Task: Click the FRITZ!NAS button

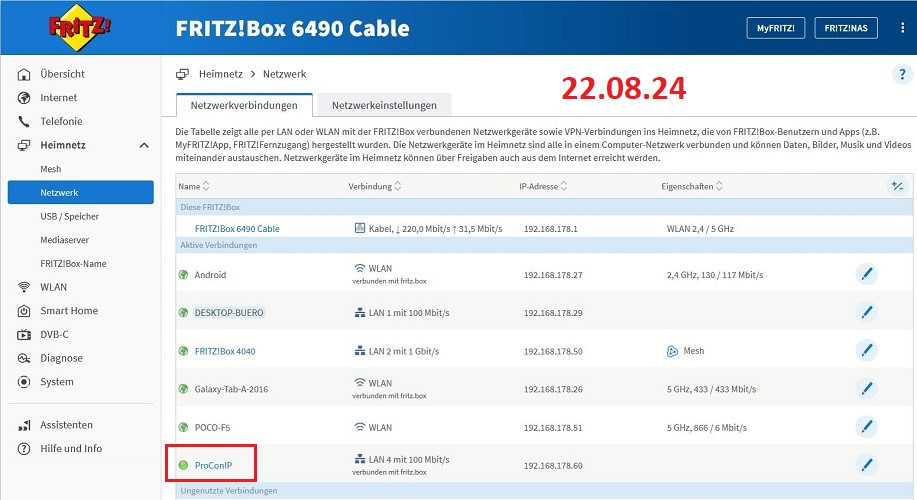Action: coord(846,28)
